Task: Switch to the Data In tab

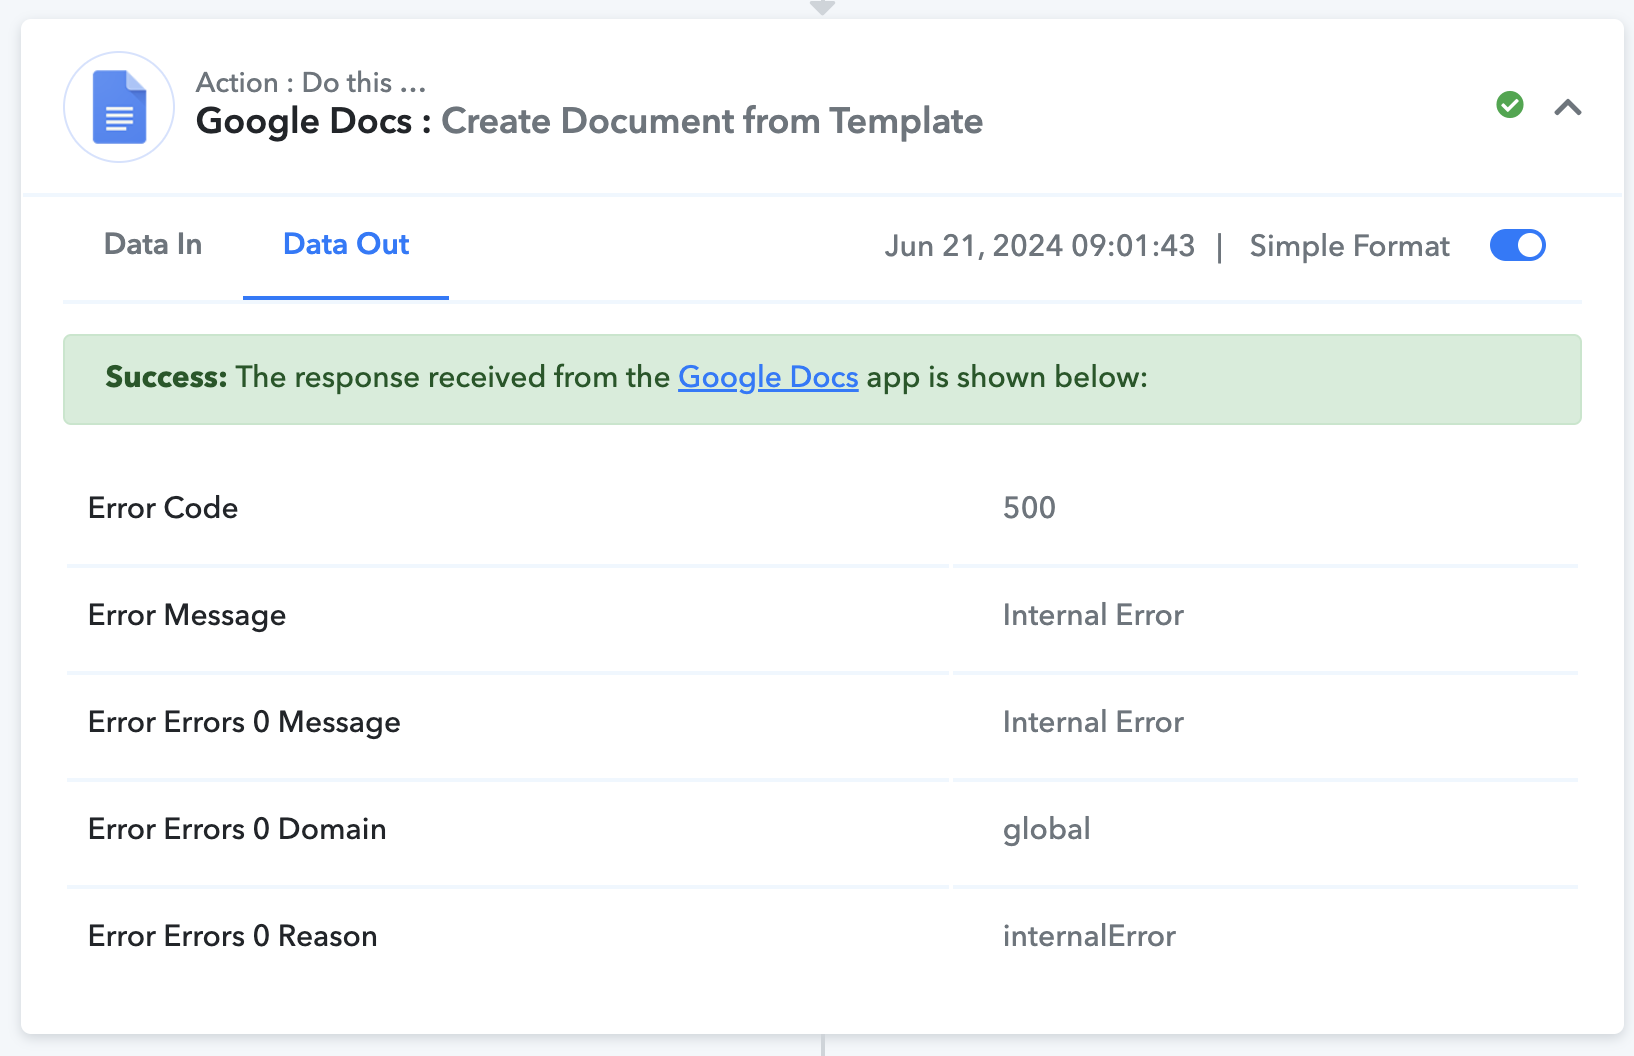Action: [x=153, y=244]
